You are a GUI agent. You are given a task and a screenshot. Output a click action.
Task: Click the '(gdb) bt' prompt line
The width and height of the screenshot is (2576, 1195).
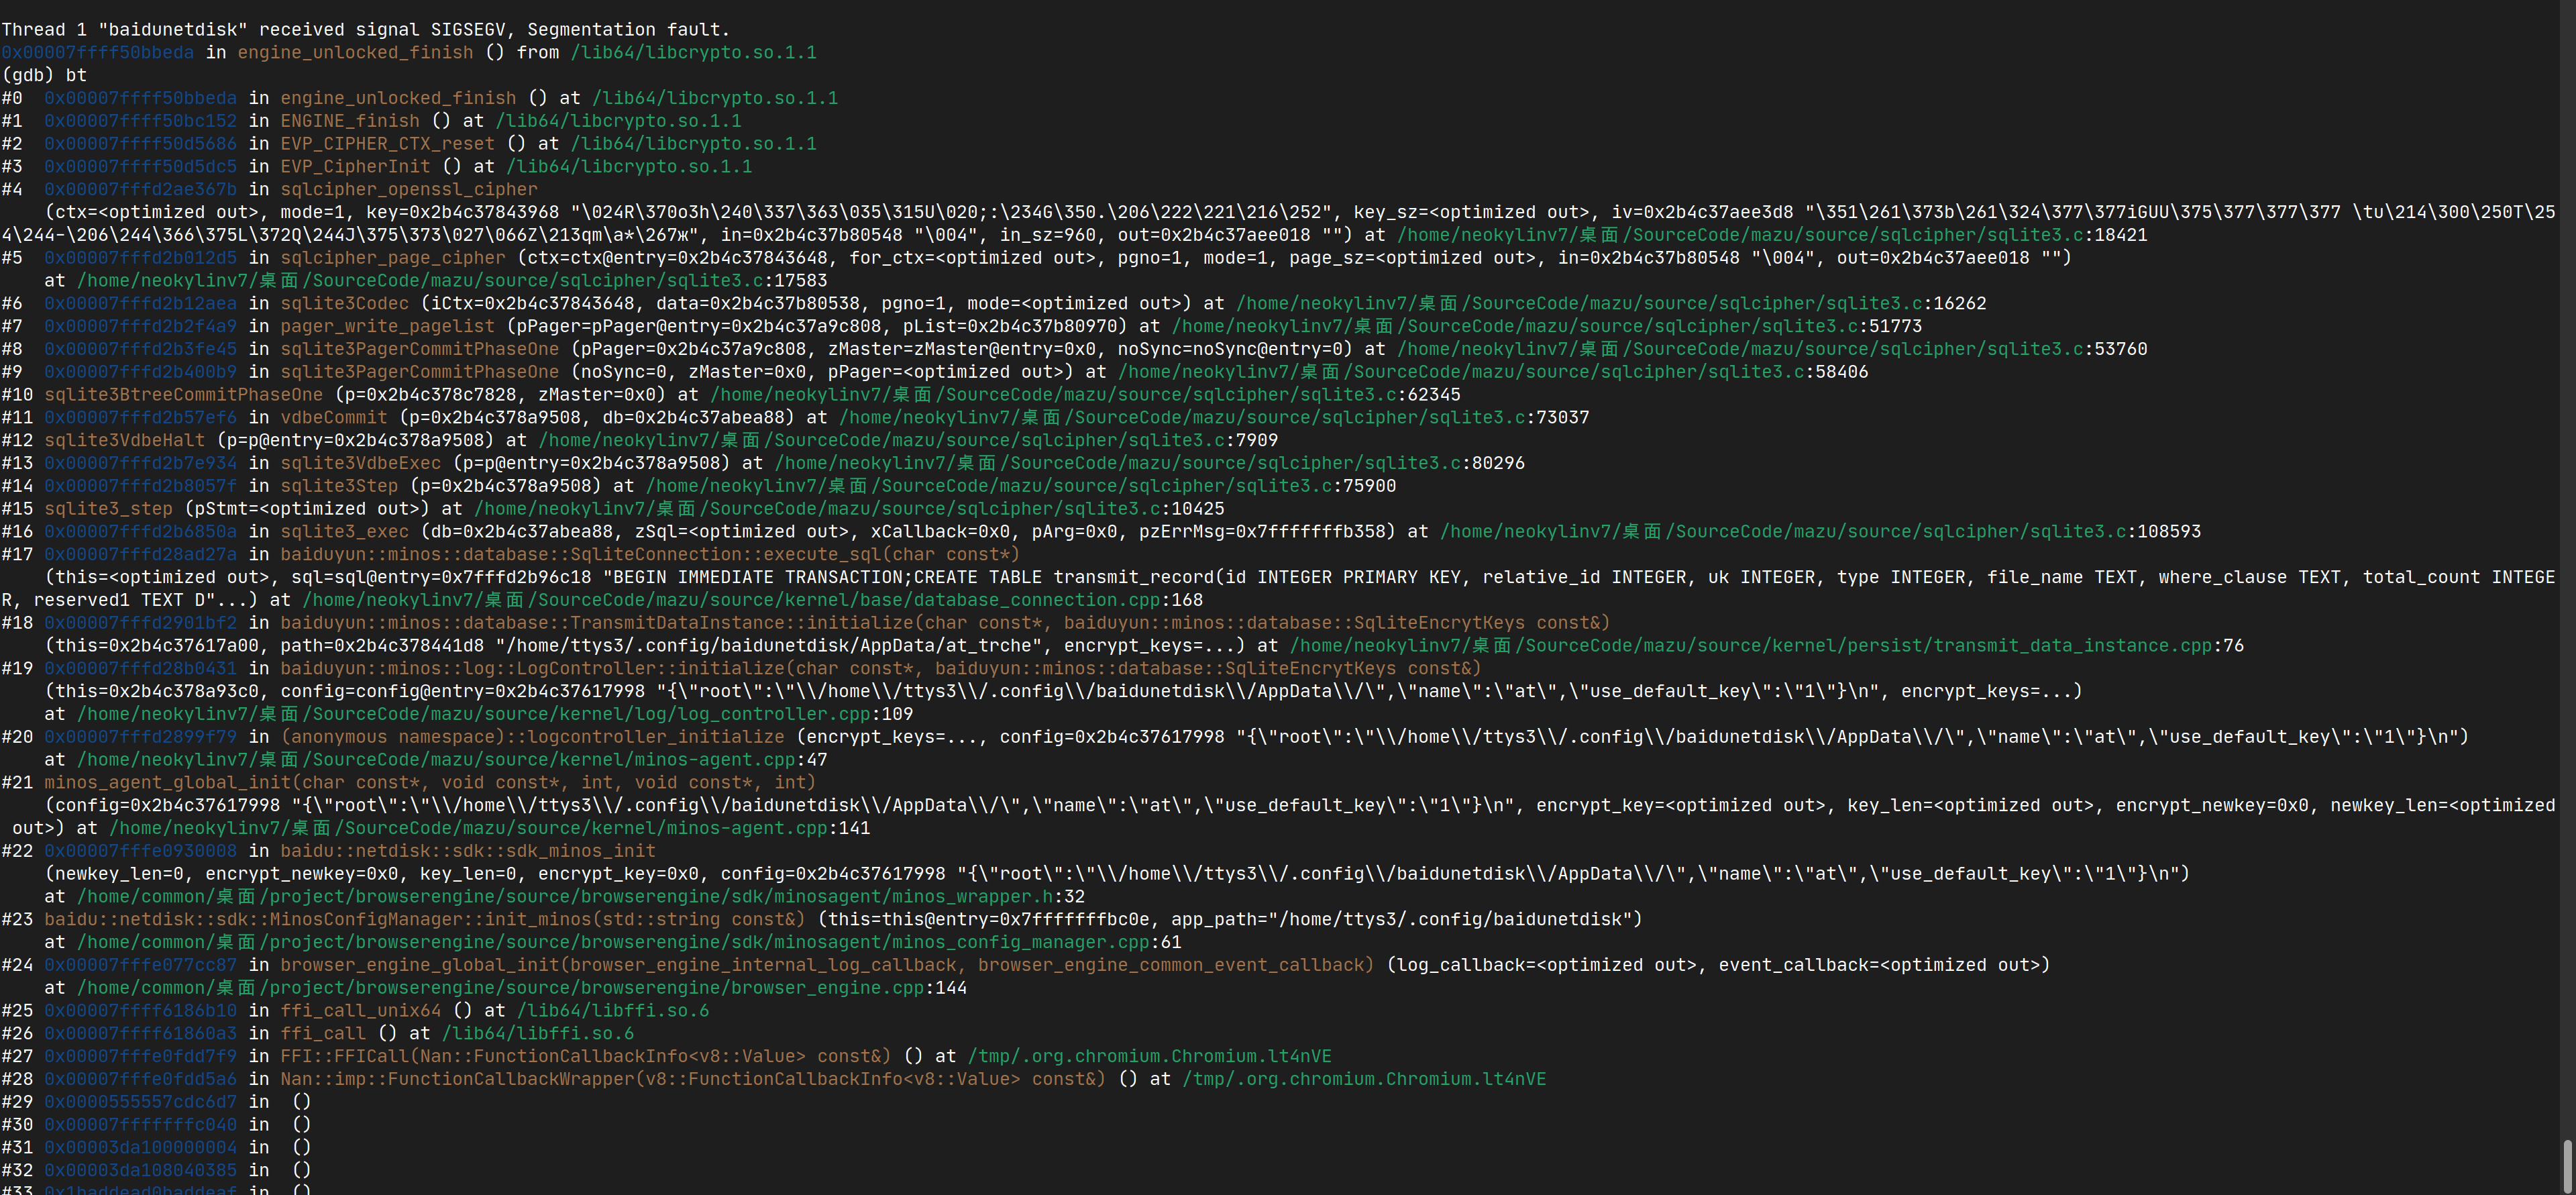tap(45, 75)
